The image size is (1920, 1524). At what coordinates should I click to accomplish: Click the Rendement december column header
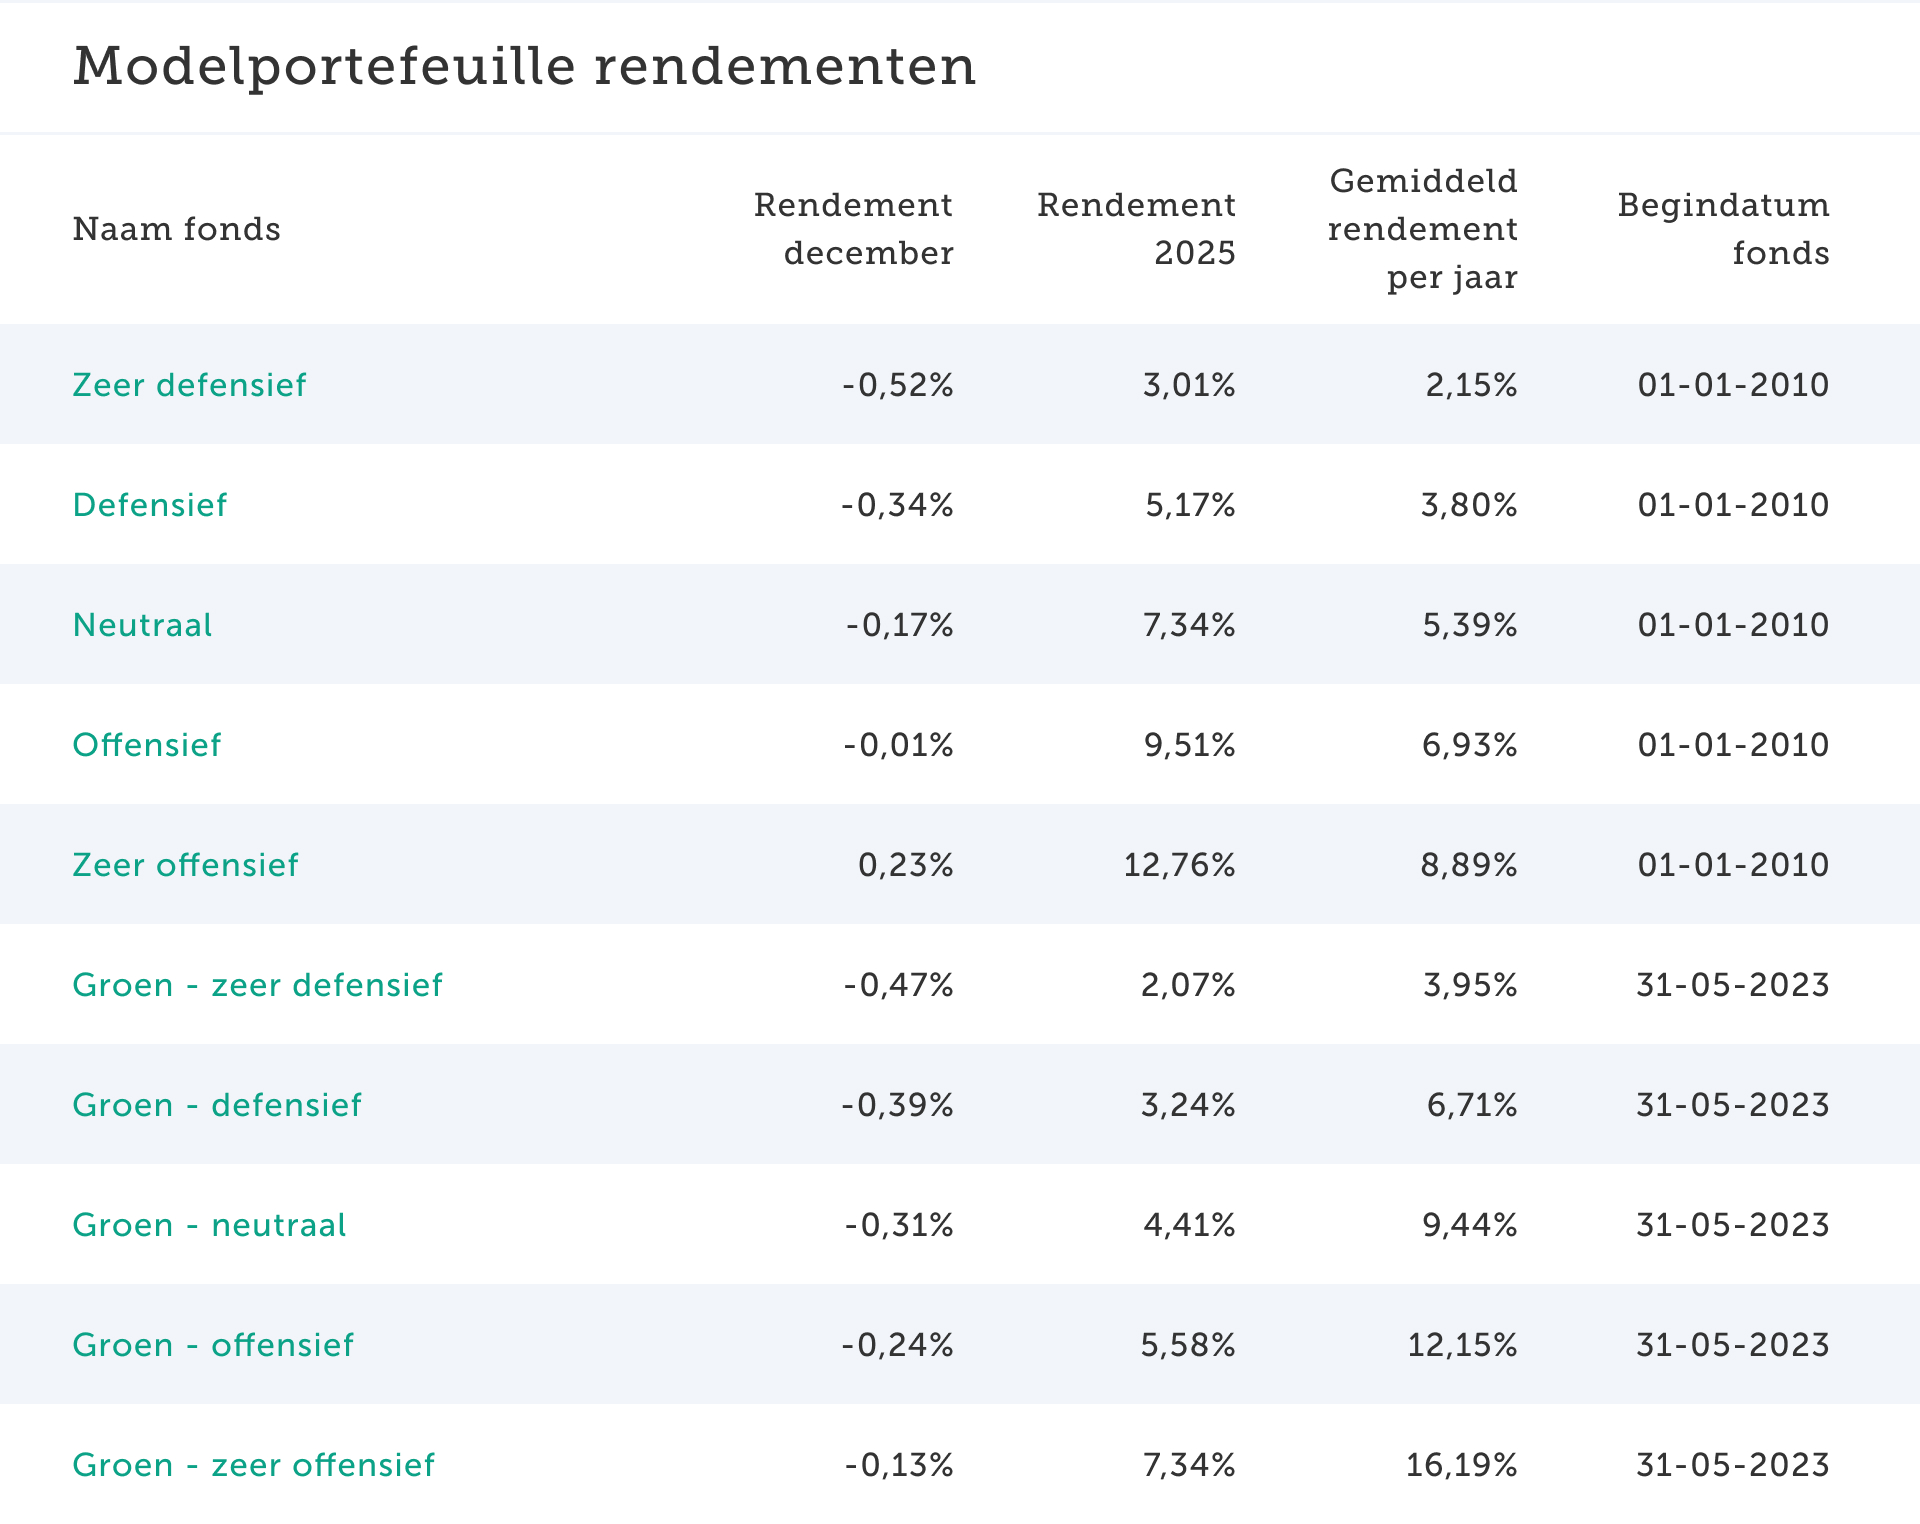tap(853, 229)
